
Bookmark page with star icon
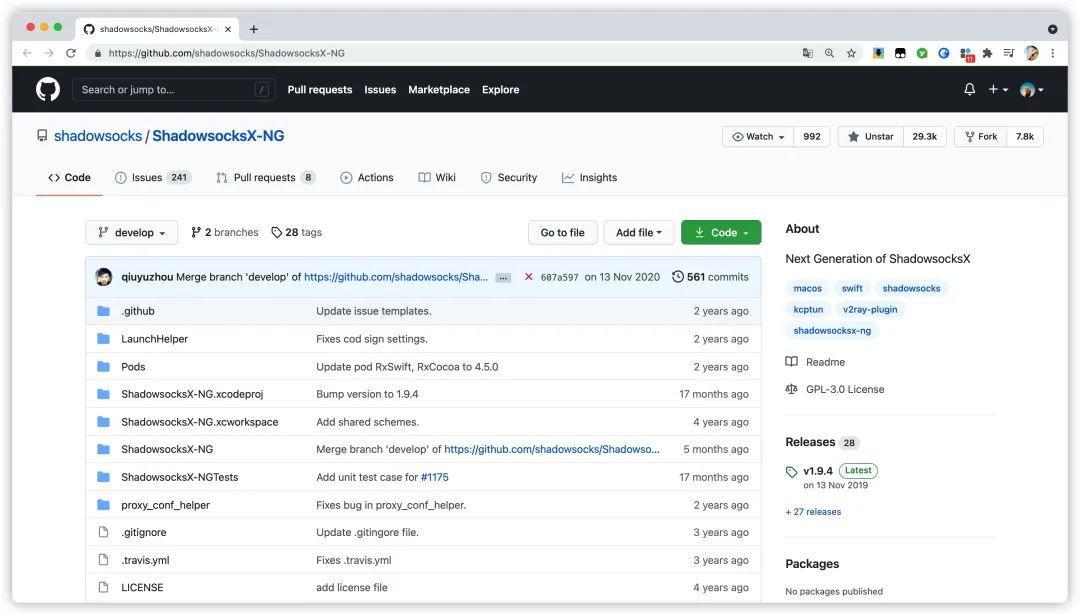point(851,53)
